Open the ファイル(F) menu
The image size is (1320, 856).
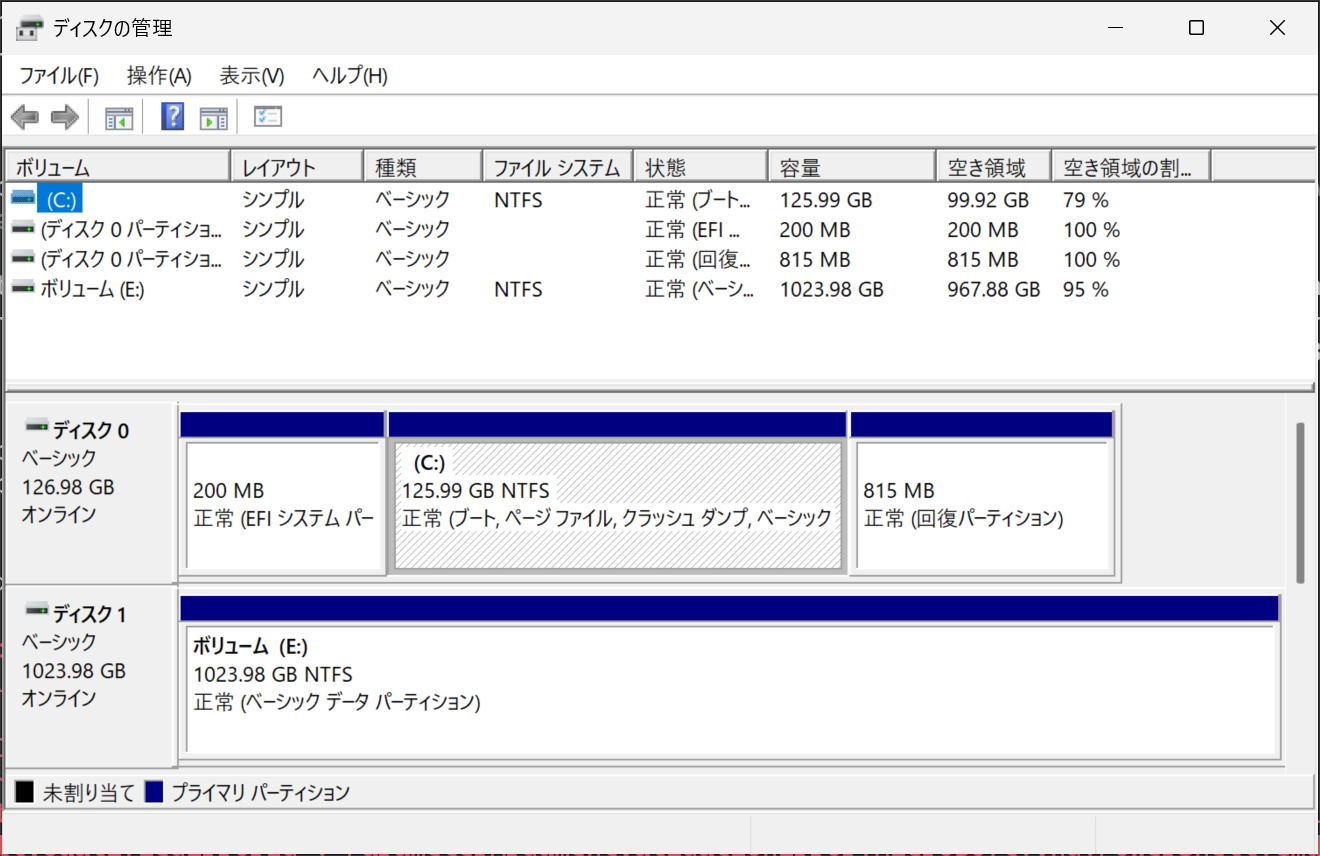tap(59, 76)
